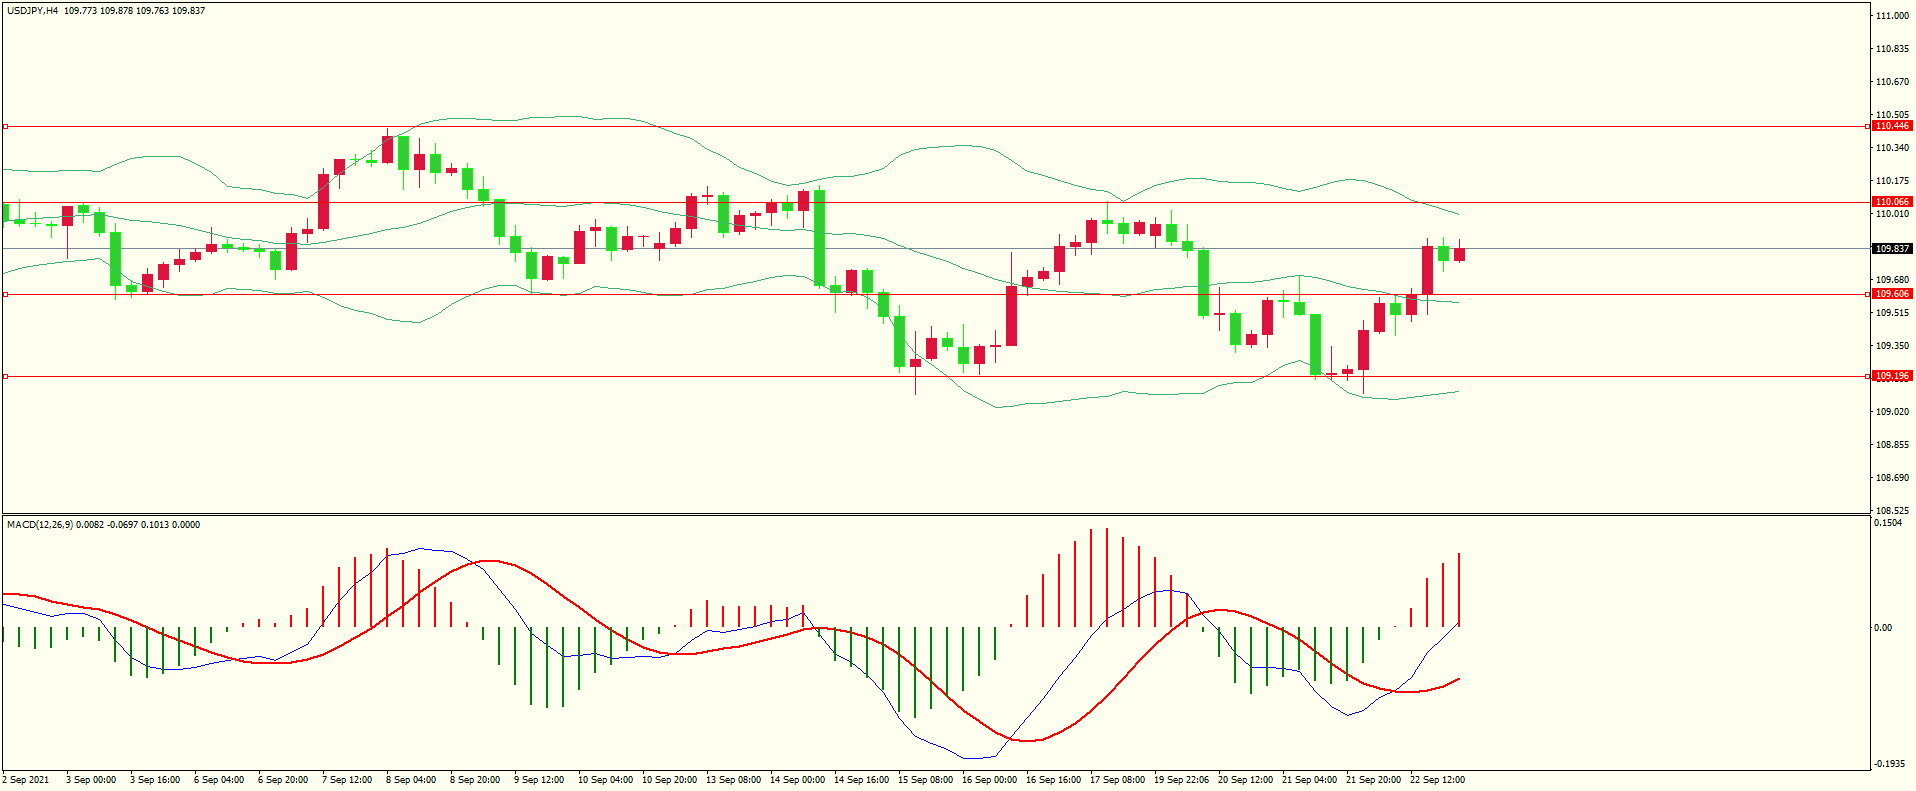
Task: Click the 10 Sep 20:00 time label
Action: coord(669,780)
